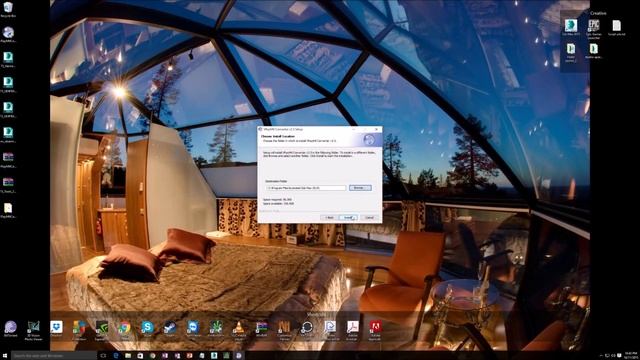This screenshot has width=640, height=360.
Task: Open the Recycle Bin desktop icon
Action: click(8, 9)
